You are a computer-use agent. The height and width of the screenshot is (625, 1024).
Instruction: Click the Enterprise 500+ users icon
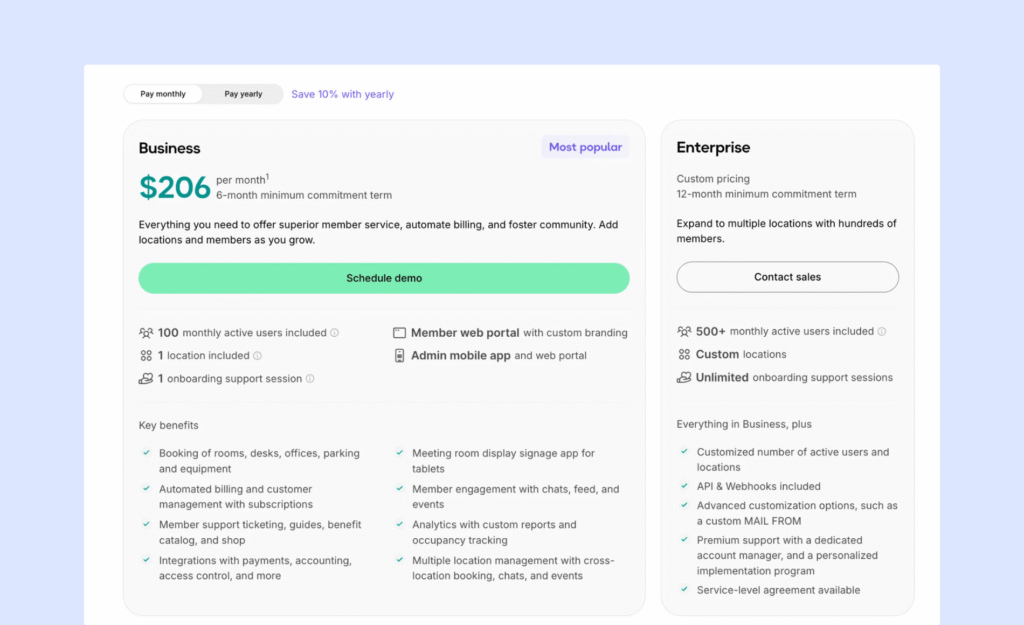pos(684,331)
